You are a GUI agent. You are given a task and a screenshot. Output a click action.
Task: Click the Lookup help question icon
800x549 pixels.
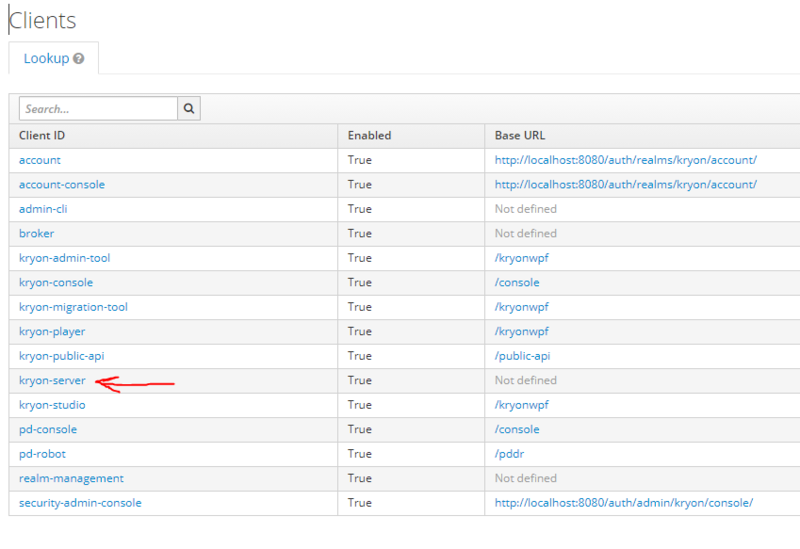click(79, 59)
